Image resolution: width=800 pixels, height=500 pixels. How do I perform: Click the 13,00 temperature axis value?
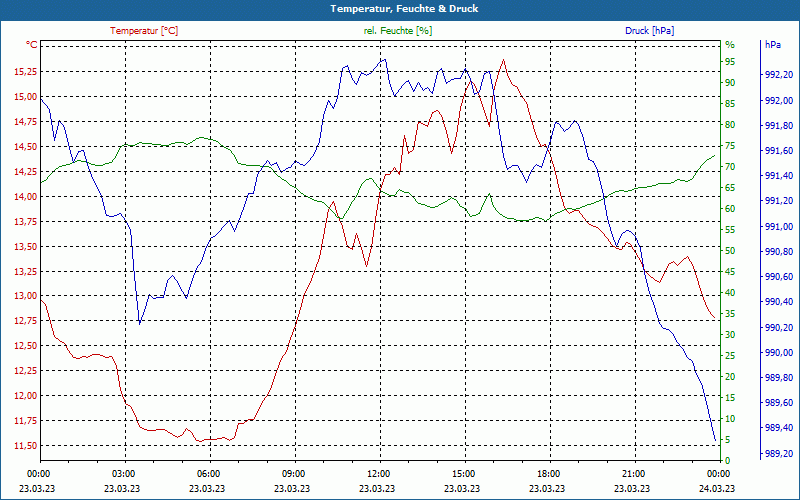pos(26,296)
